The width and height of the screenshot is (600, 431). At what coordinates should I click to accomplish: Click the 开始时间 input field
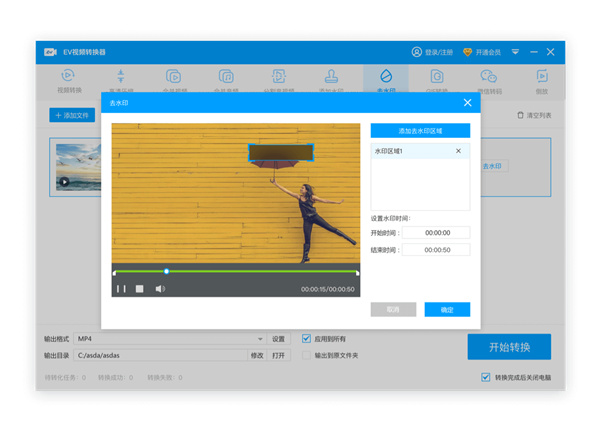coord(436,233)
